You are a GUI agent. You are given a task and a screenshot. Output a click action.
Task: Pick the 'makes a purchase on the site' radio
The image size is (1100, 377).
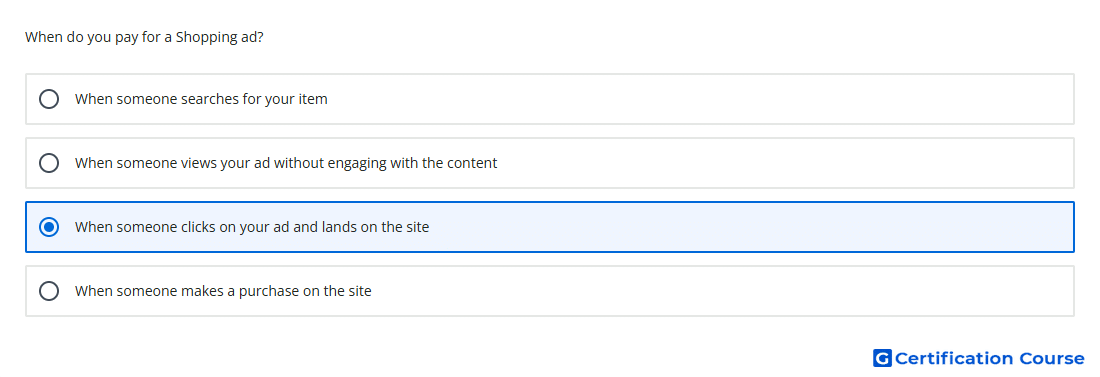(49, 291)
